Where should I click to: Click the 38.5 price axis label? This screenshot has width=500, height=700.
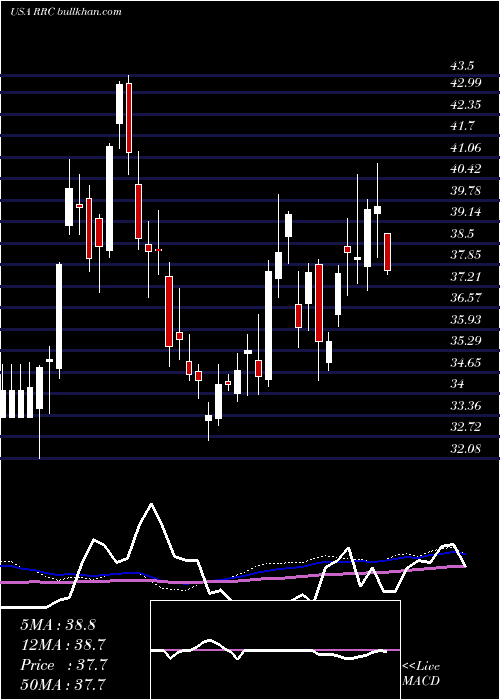pos(462,234)
